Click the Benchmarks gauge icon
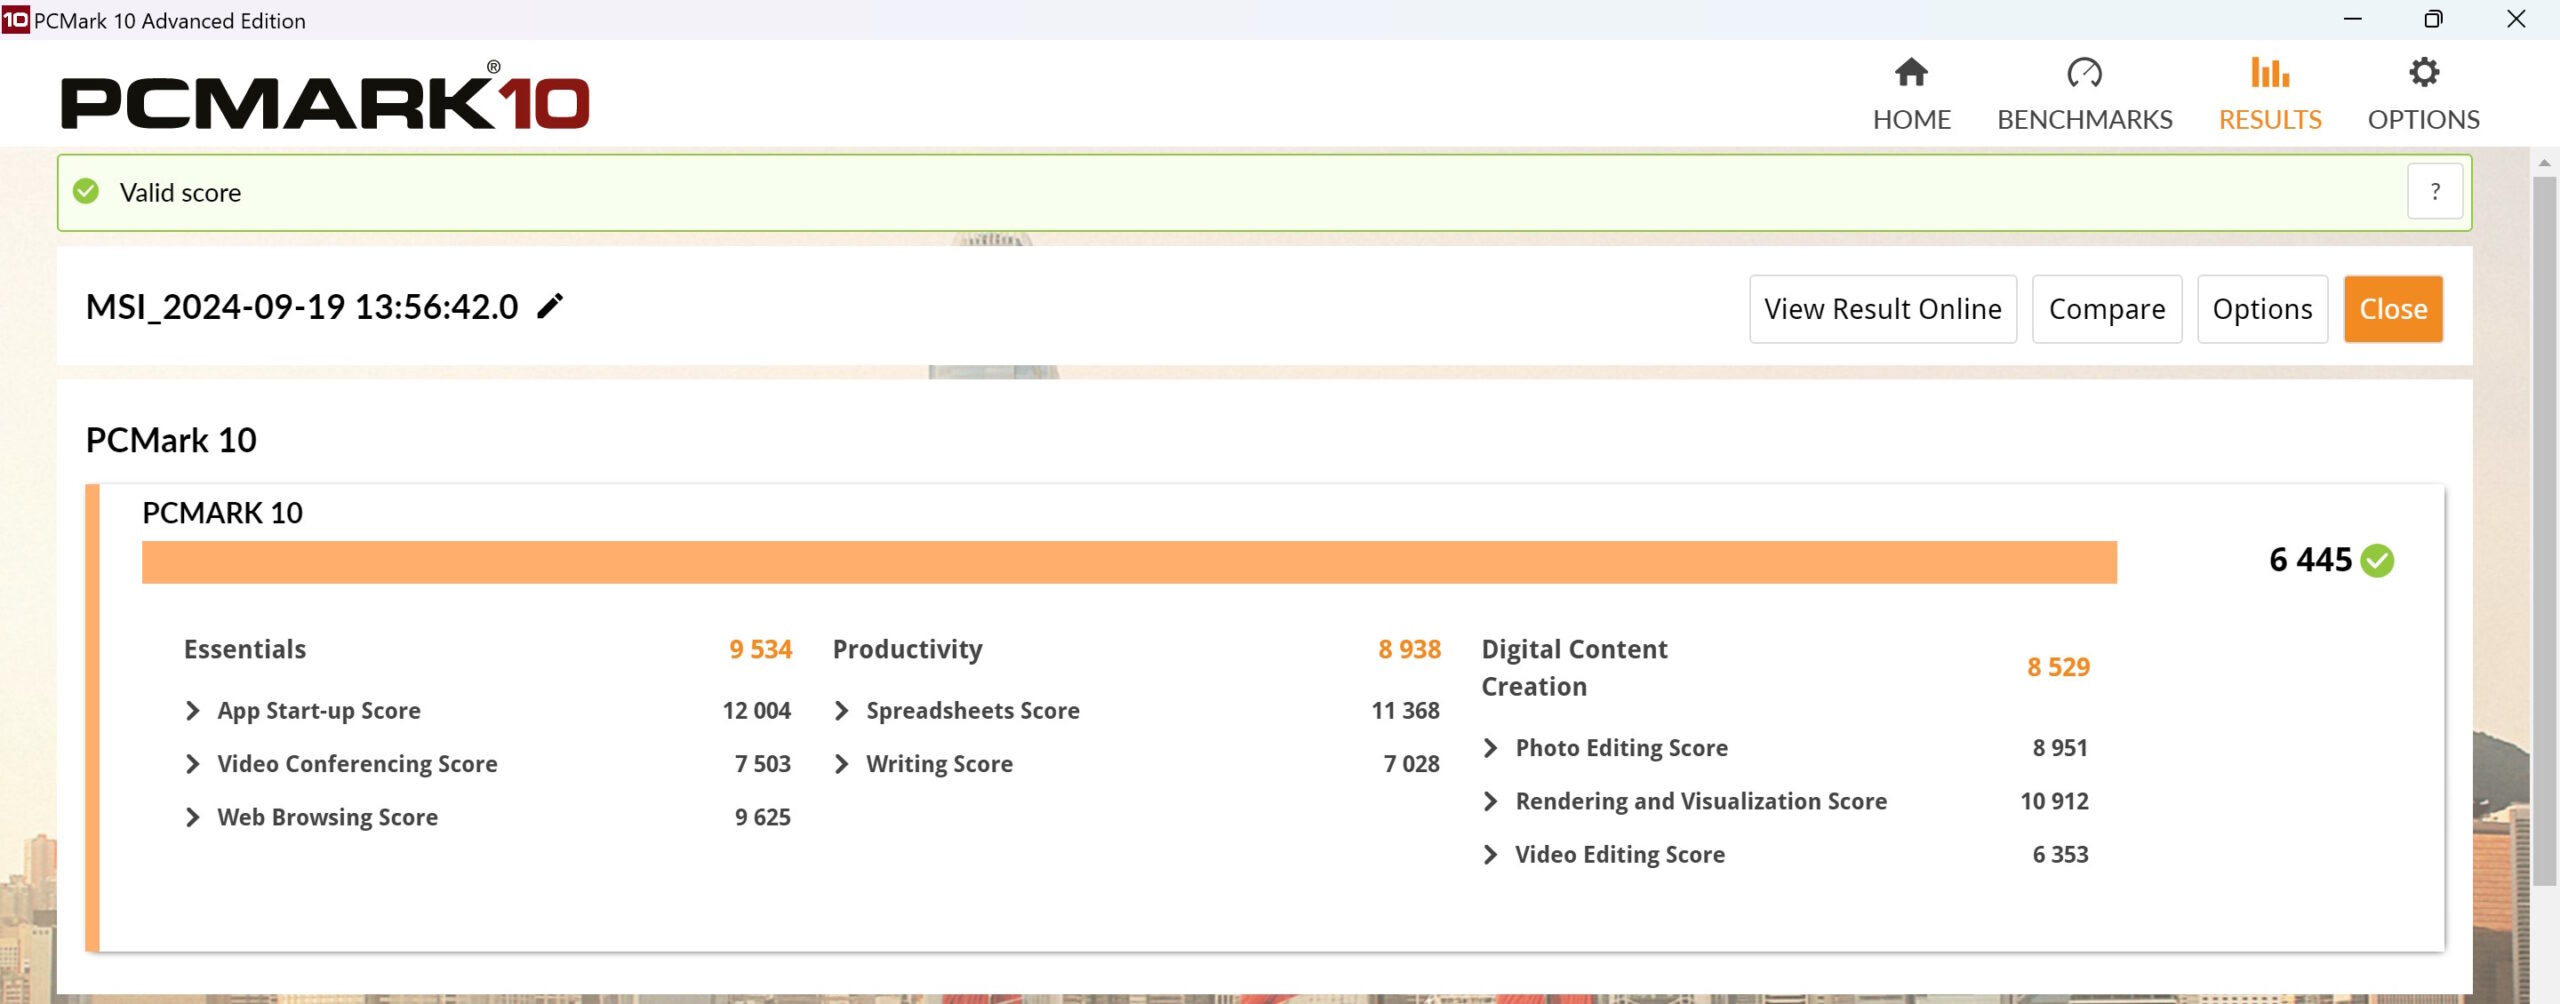 pyautogui.click(x=2084, y=72)
